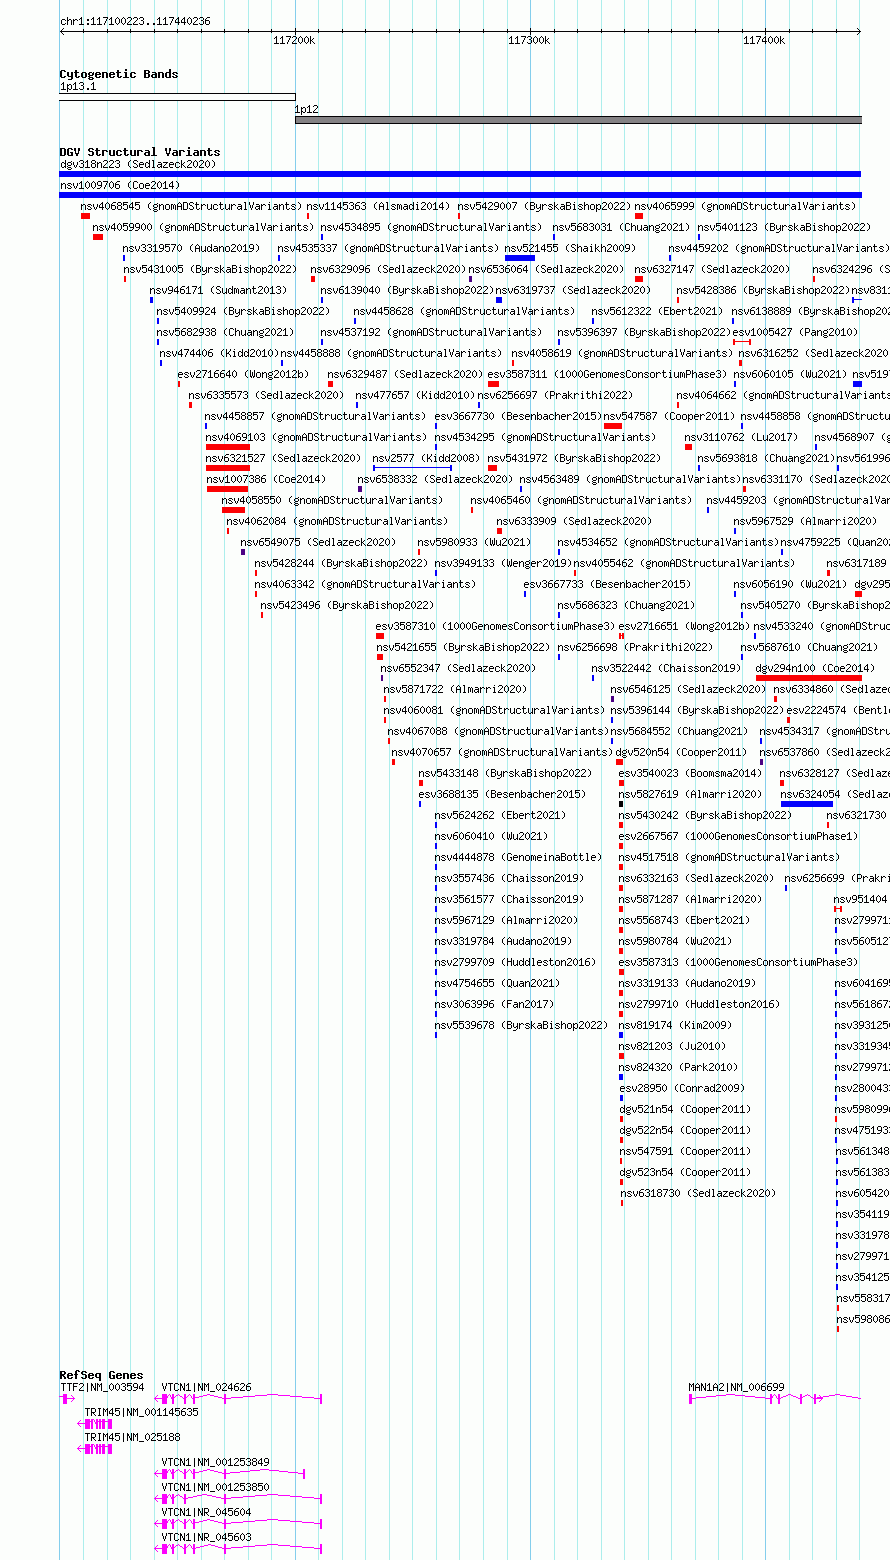Select the nsv819174 (Kim2009) label
890x1560 pixels.
click(x=675, y=1025)
